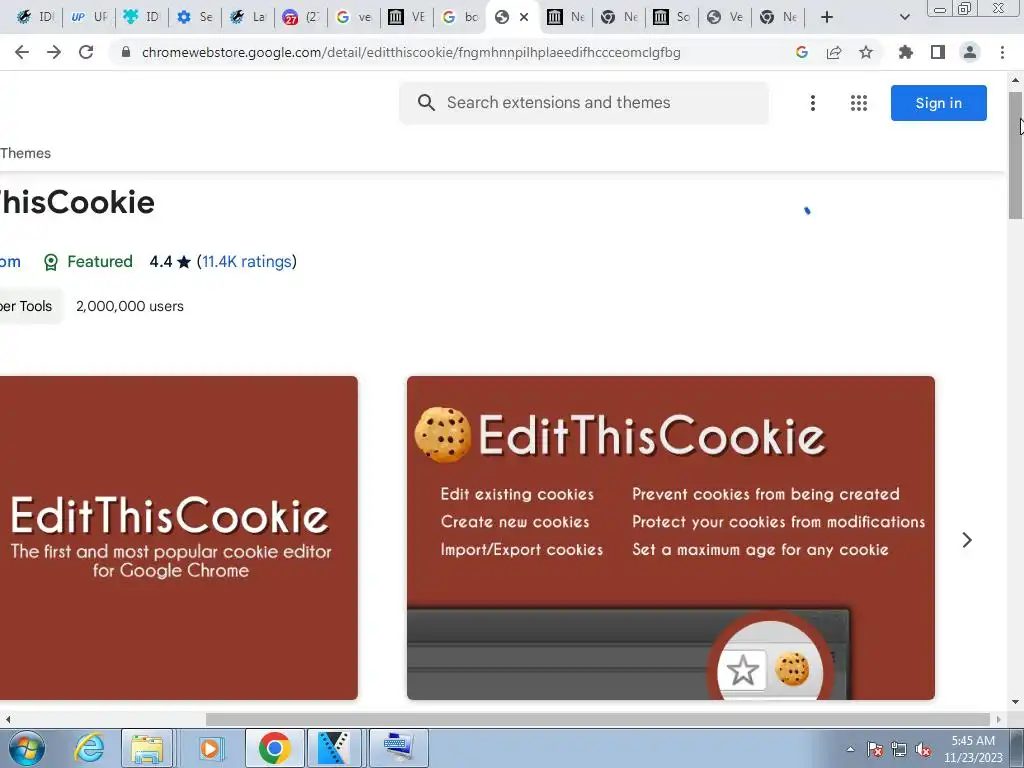This screenshot has width=1024, height=768.
Task: Open the Windows Start menu
Action: (x=26, y=748)
